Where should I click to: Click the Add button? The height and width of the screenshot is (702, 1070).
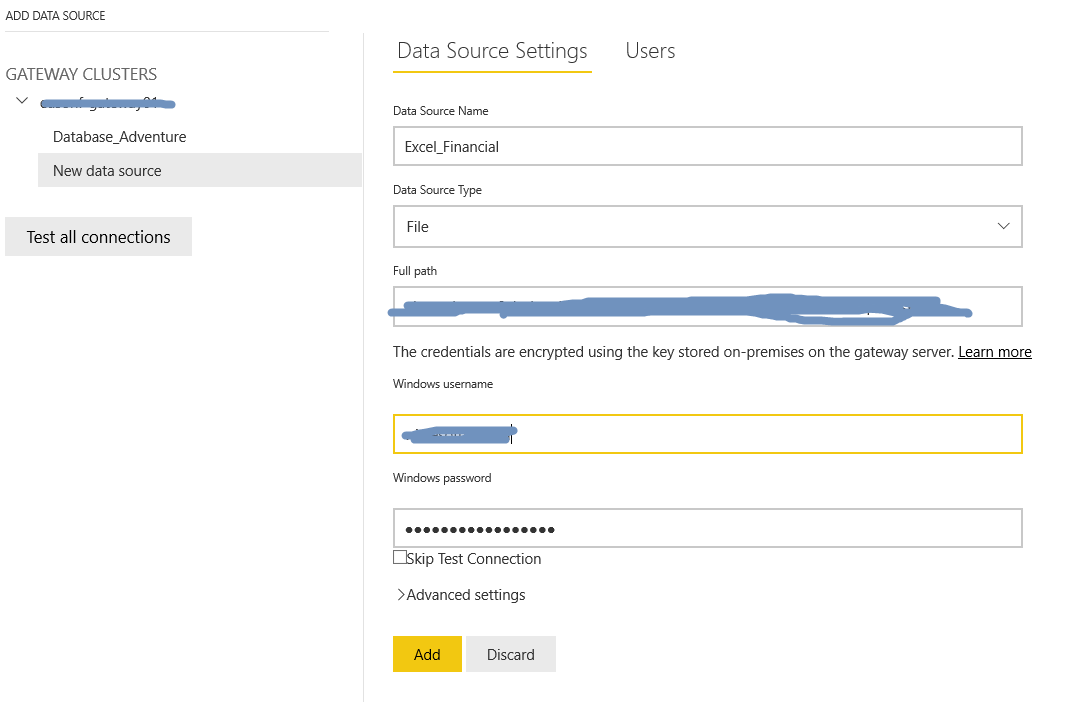point(427,654)
